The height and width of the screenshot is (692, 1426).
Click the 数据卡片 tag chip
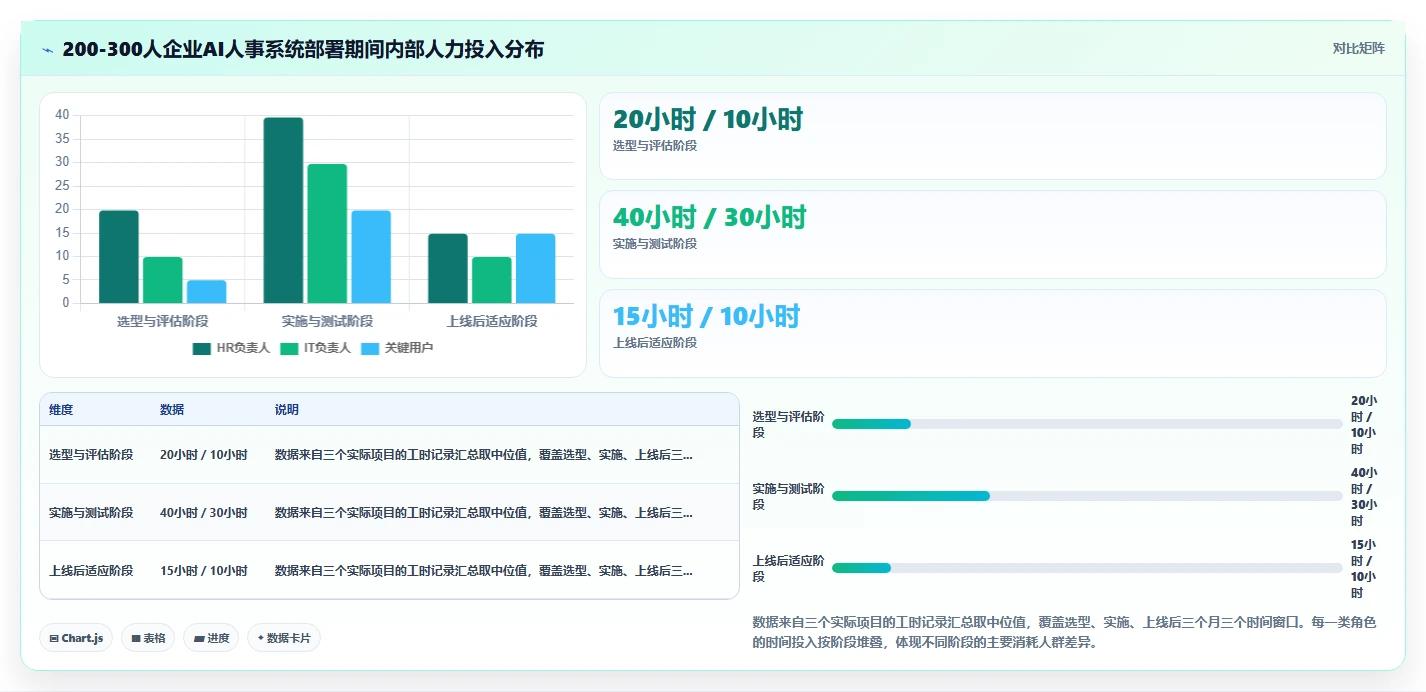pos(284,638)
